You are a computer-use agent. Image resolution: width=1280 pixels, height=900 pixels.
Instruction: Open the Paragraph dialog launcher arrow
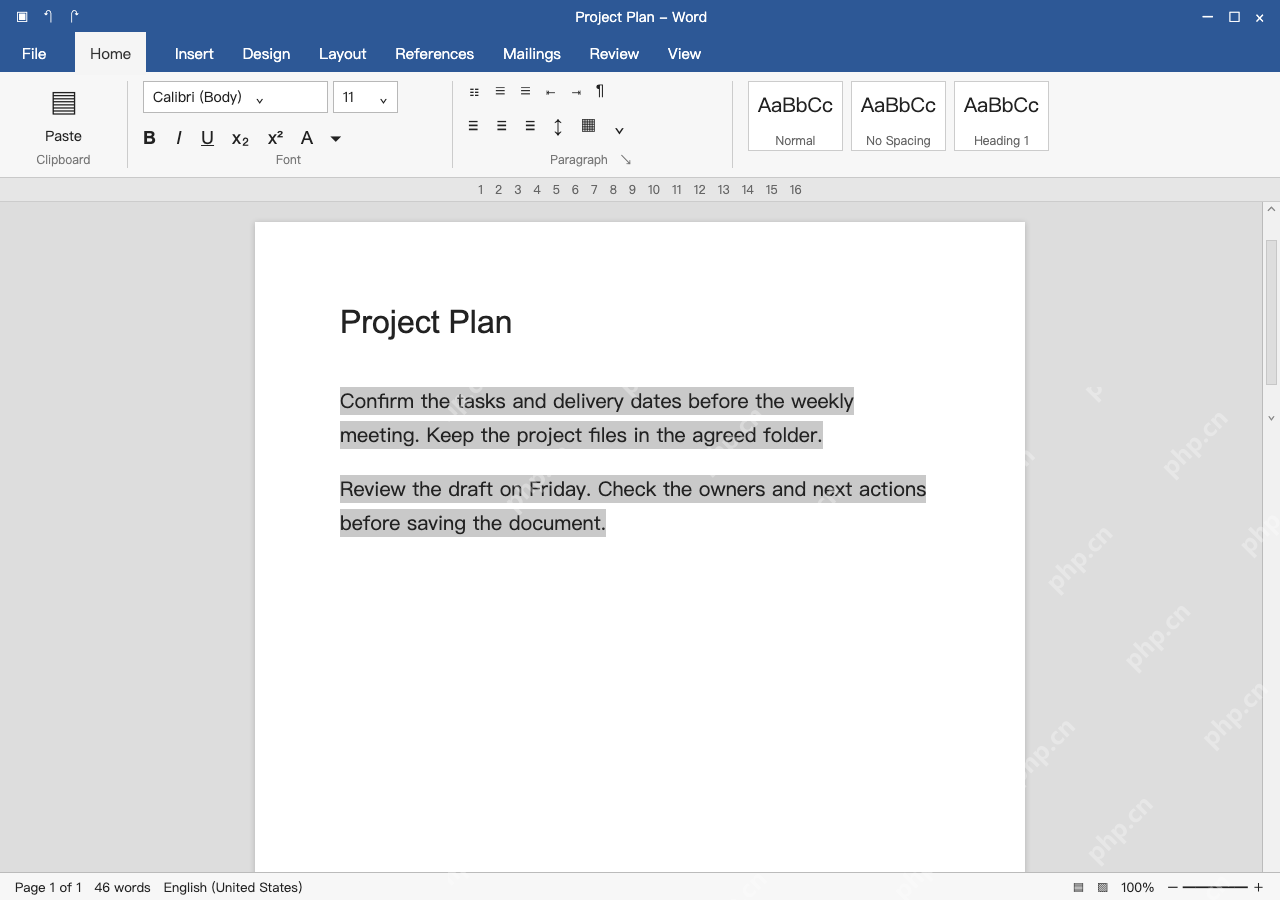626,160
